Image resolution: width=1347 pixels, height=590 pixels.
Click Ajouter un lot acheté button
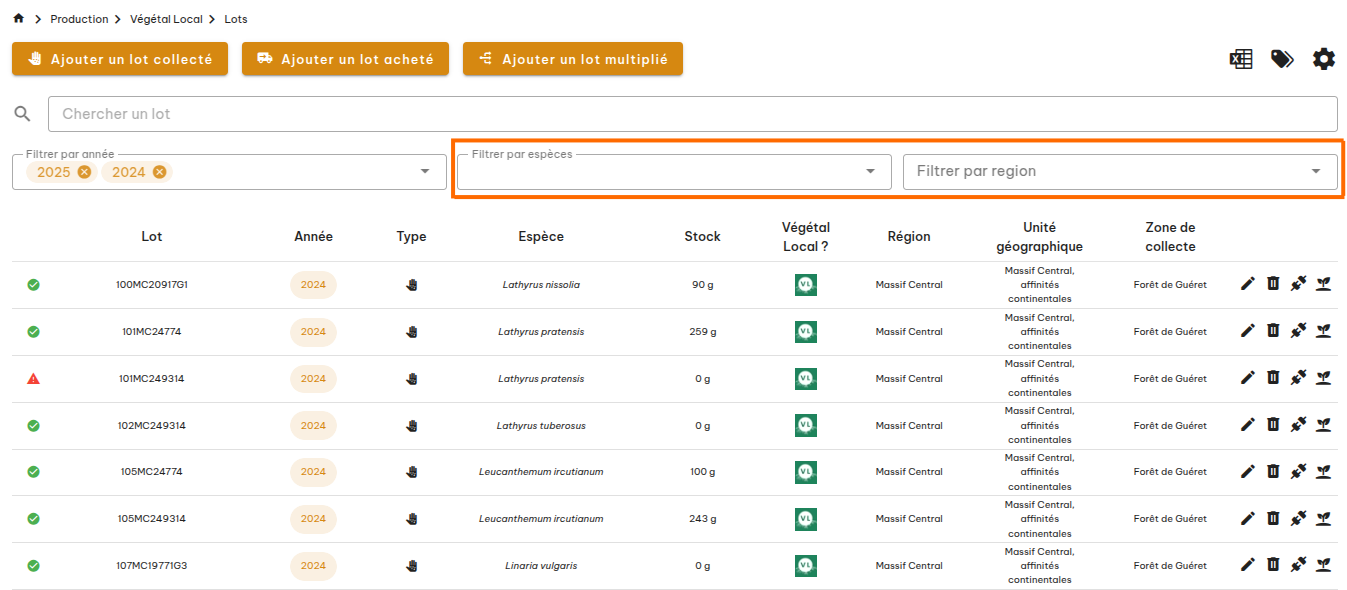[345, 59]
